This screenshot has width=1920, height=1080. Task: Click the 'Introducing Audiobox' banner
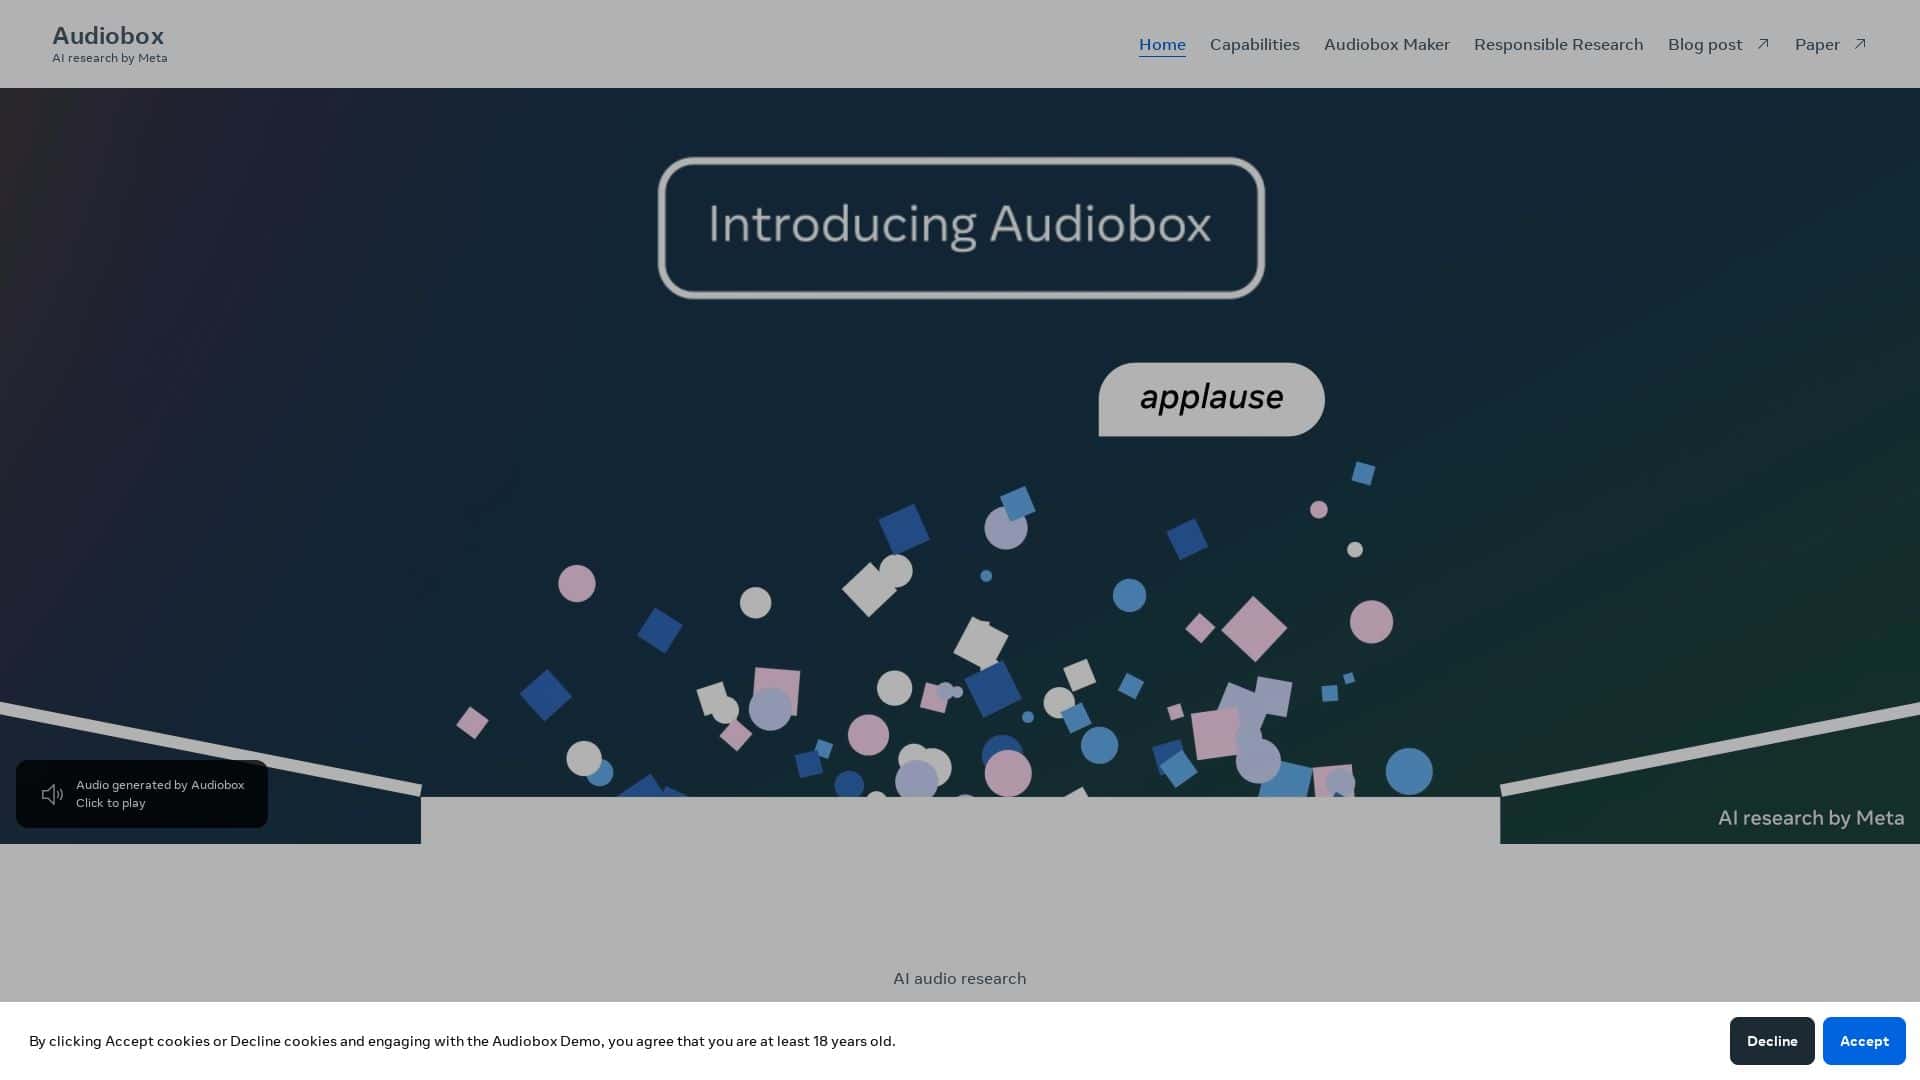point(959,226)
